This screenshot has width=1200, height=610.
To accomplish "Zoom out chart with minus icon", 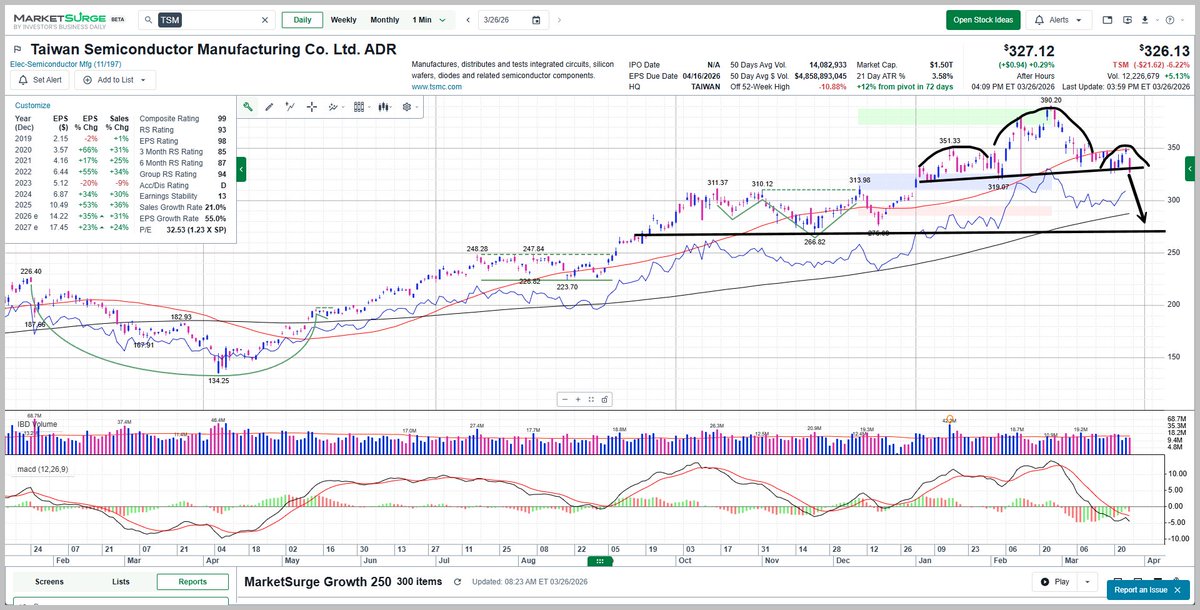I will [x=565, y=399].
